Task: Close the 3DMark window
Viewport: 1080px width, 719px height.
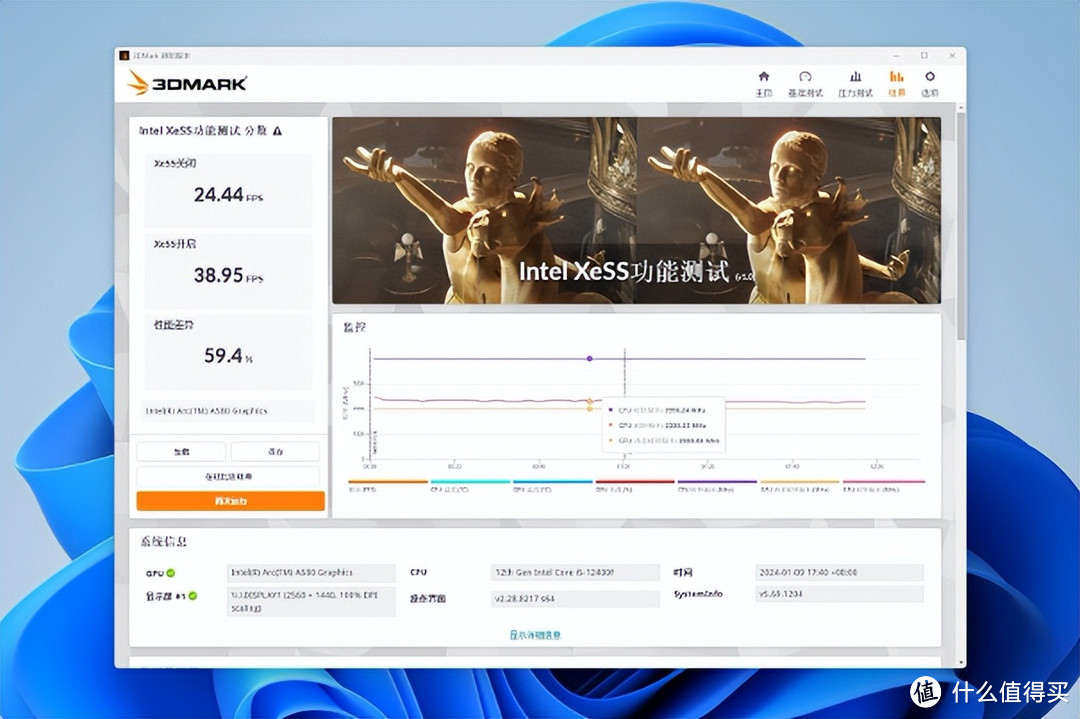Action: 952,56
